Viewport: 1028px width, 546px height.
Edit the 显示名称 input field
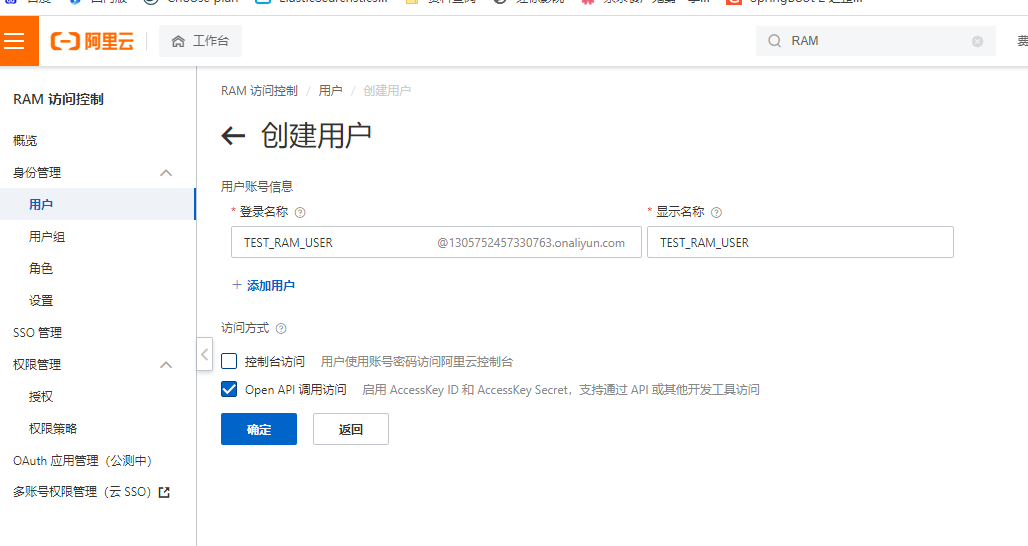coord(801,242)
